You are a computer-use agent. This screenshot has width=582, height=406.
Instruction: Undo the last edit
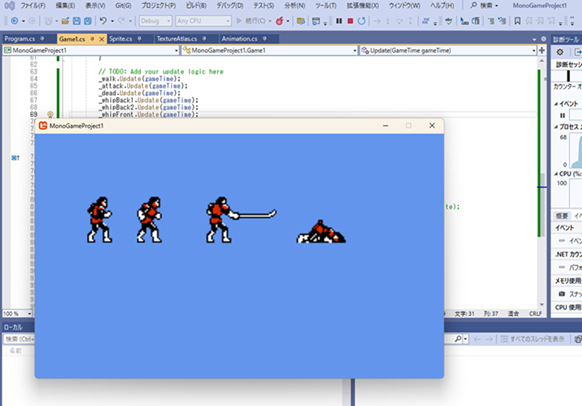[103, 21]
